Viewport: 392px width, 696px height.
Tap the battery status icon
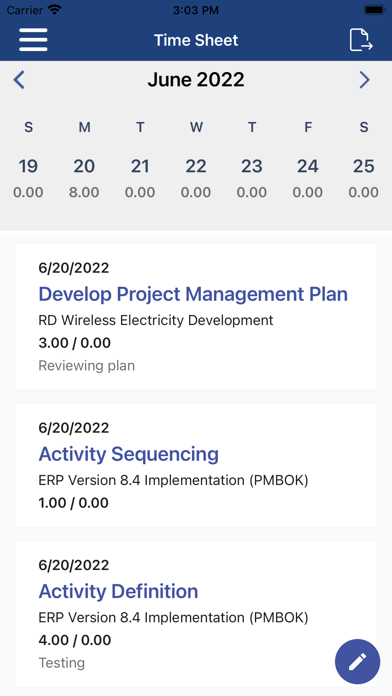pos(374,10)
